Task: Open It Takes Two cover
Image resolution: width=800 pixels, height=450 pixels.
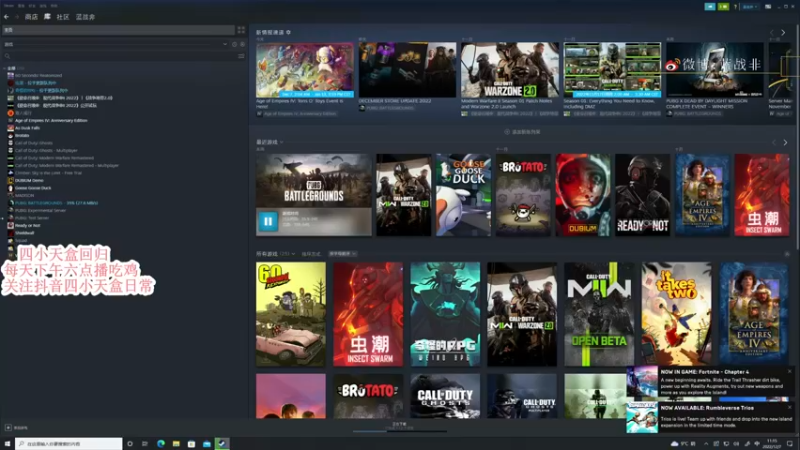Action: (x=677, y=314)
